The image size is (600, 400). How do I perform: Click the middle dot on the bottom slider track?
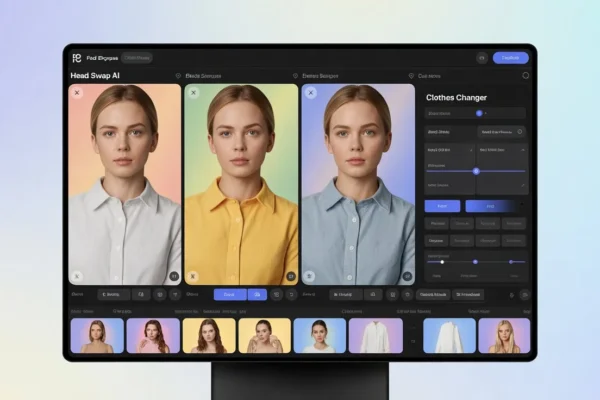pos(475,262)
